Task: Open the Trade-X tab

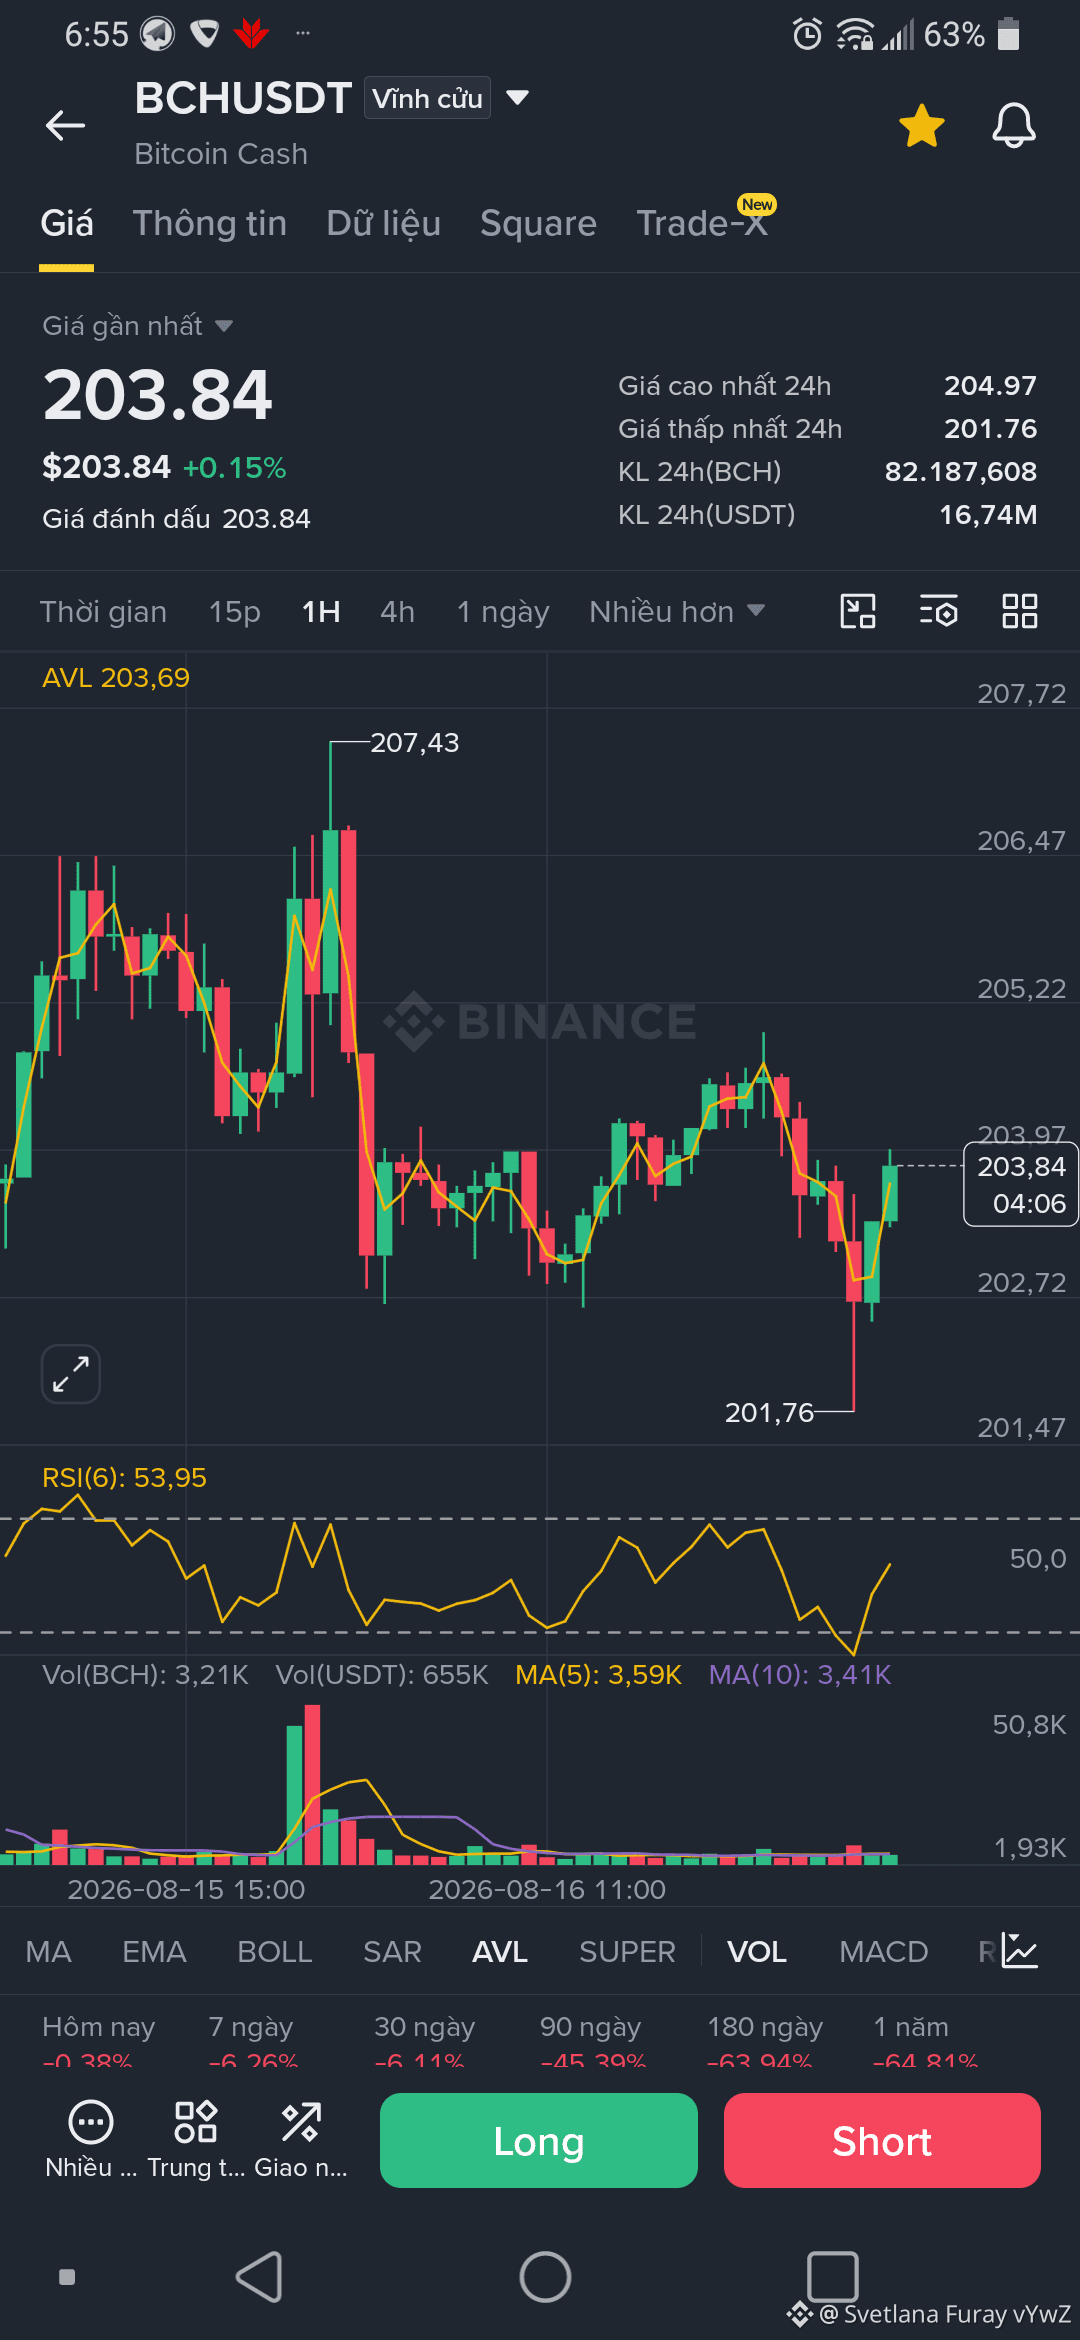Action: tap(702, 223)
